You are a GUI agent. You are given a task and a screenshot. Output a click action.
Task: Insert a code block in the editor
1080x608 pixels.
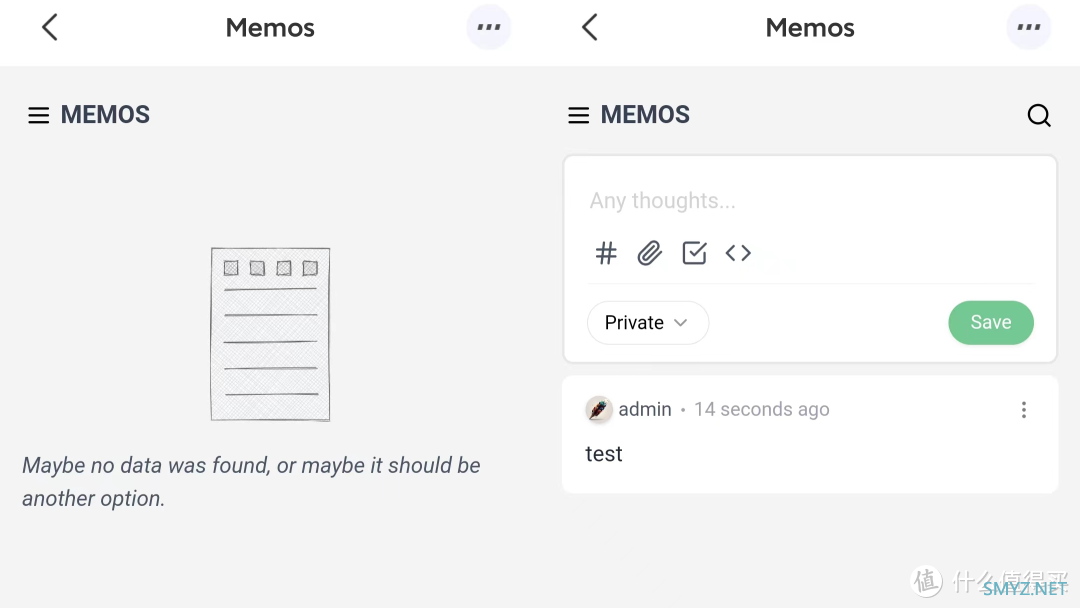click(738, 253)
